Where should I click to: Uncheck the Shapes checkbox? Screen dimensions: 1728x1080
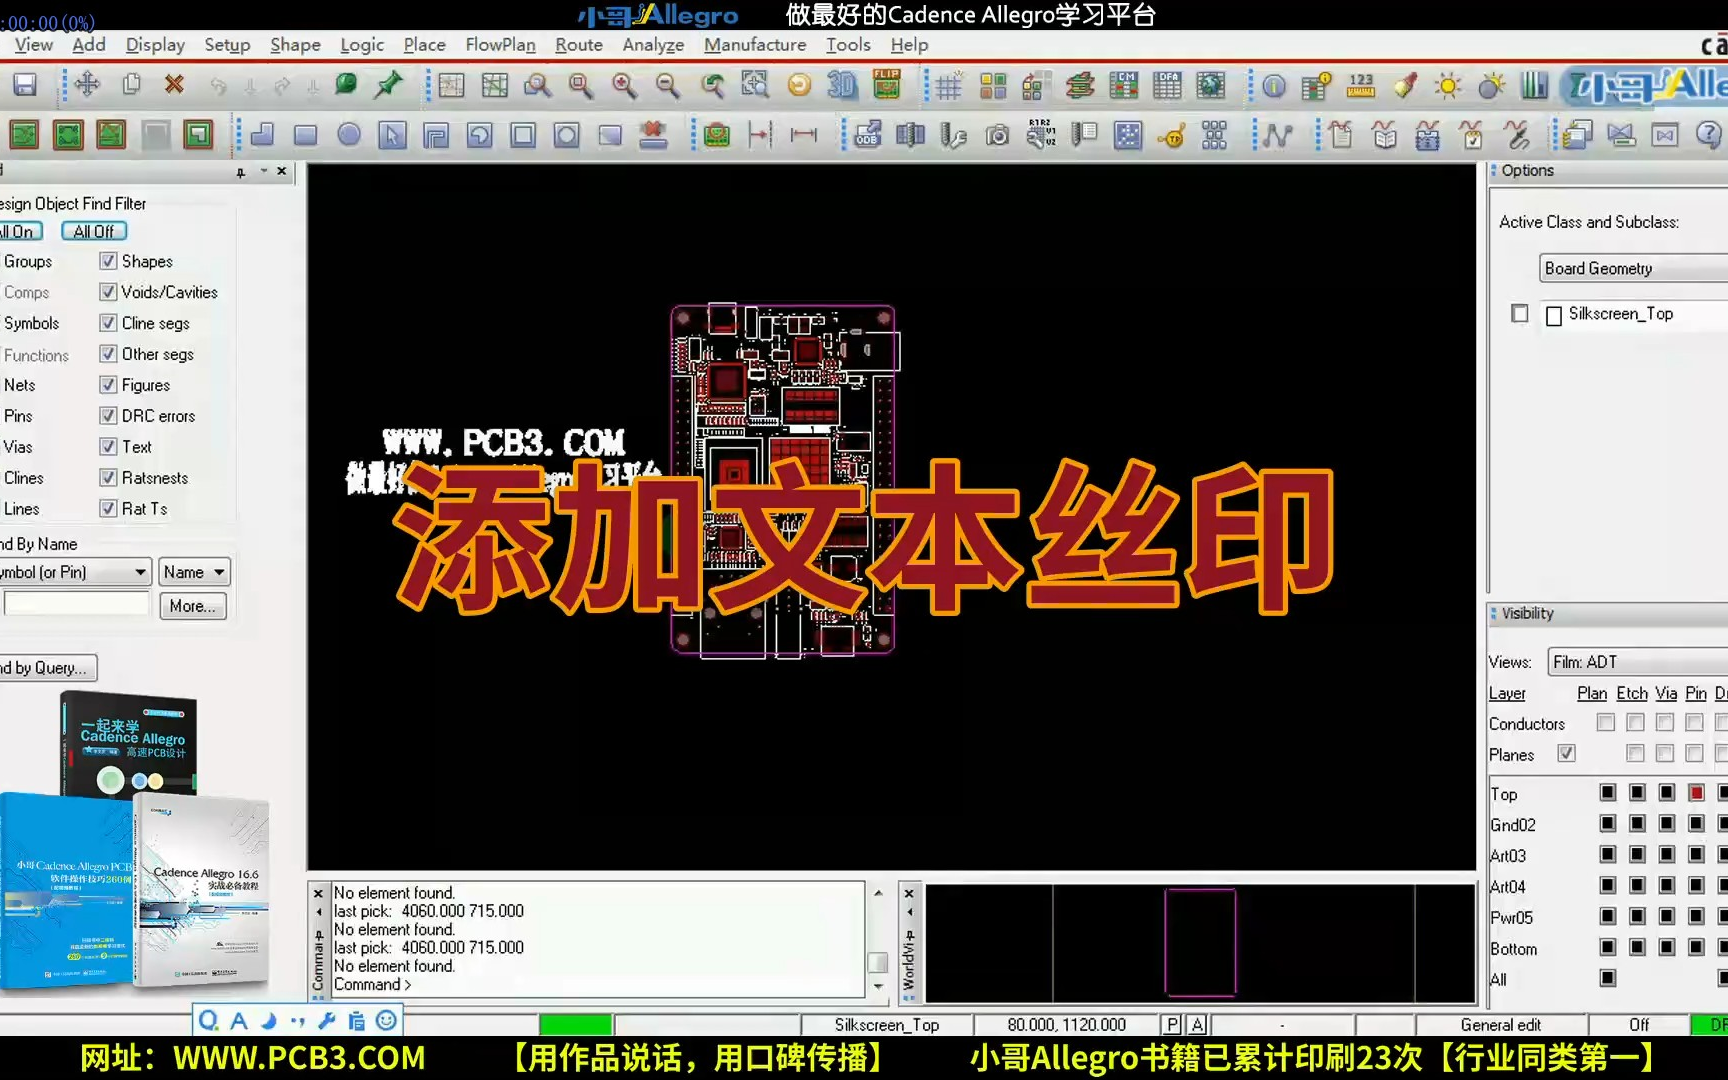click(x=108, y=261)
